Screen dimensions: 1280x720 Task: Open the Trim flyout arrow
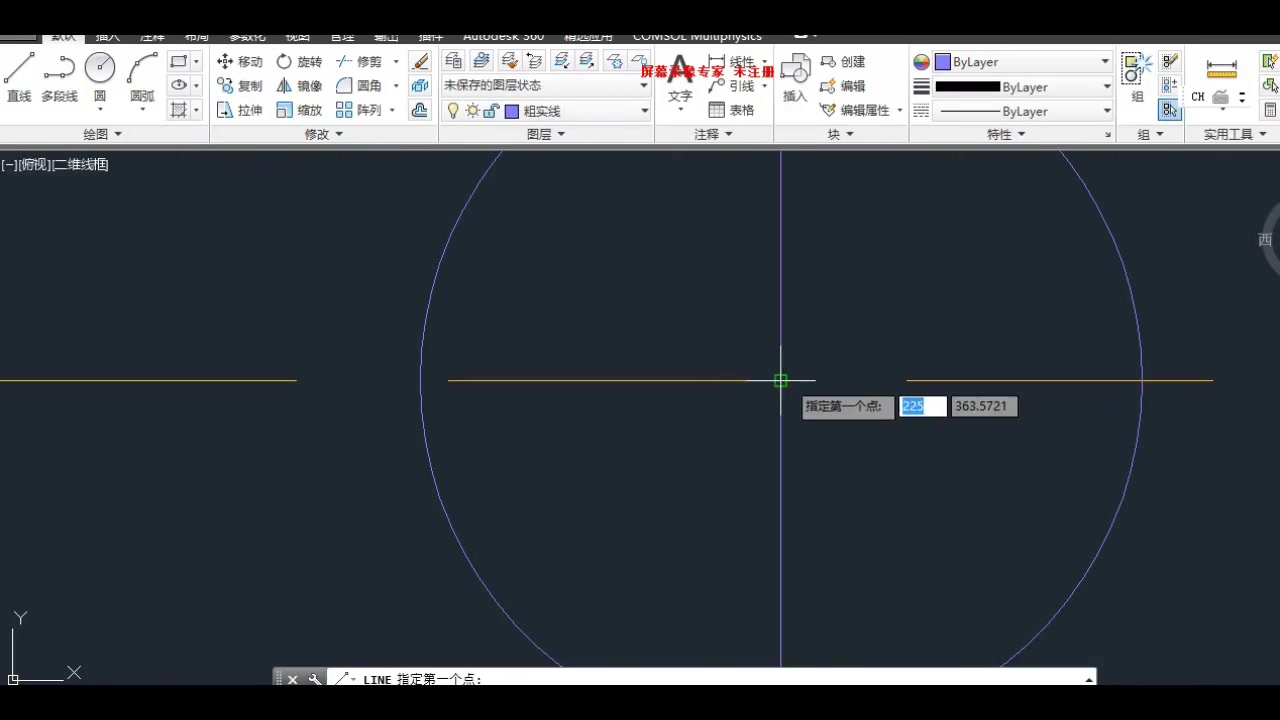(396, 62)
